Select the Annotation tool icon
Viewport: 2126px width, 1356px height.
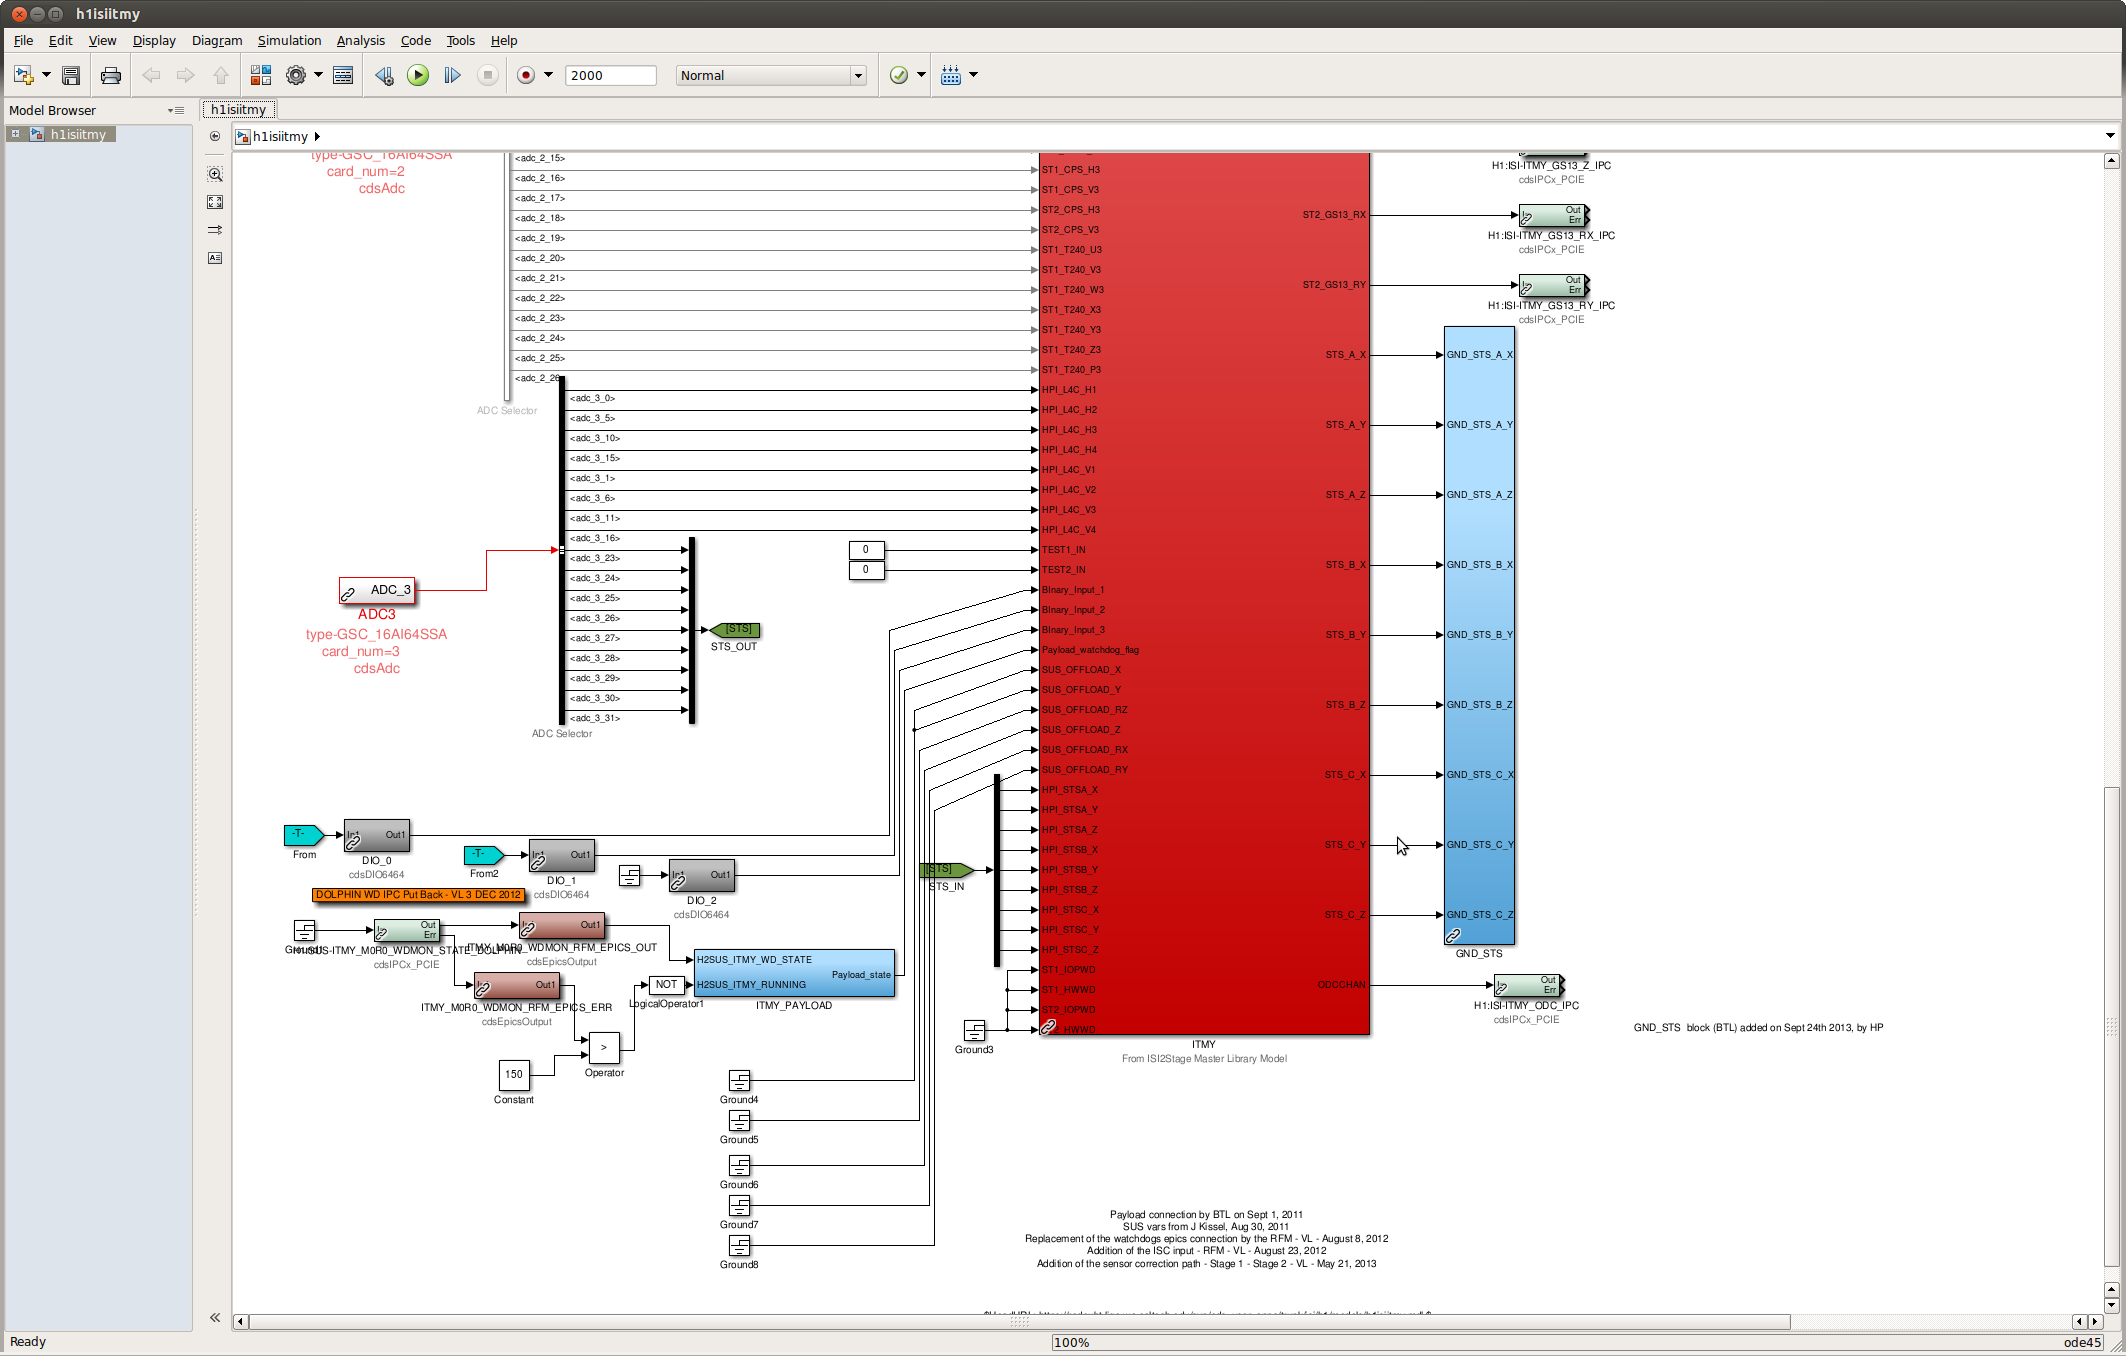[215, 258]
